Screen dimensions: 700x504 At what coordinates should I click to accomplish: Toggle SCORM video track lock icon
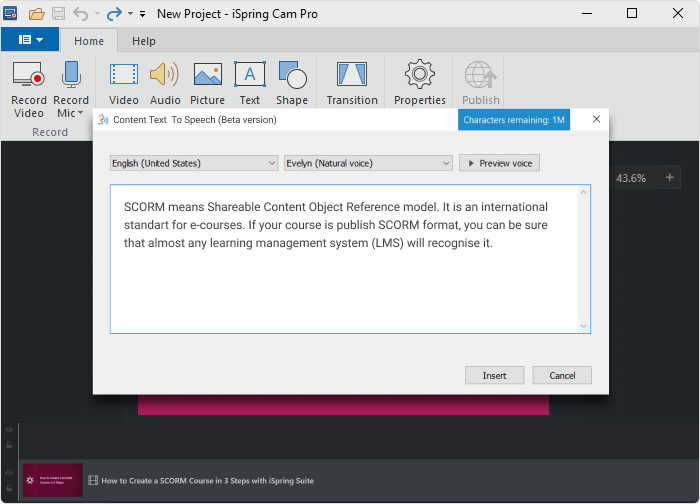tap(9, 487)
